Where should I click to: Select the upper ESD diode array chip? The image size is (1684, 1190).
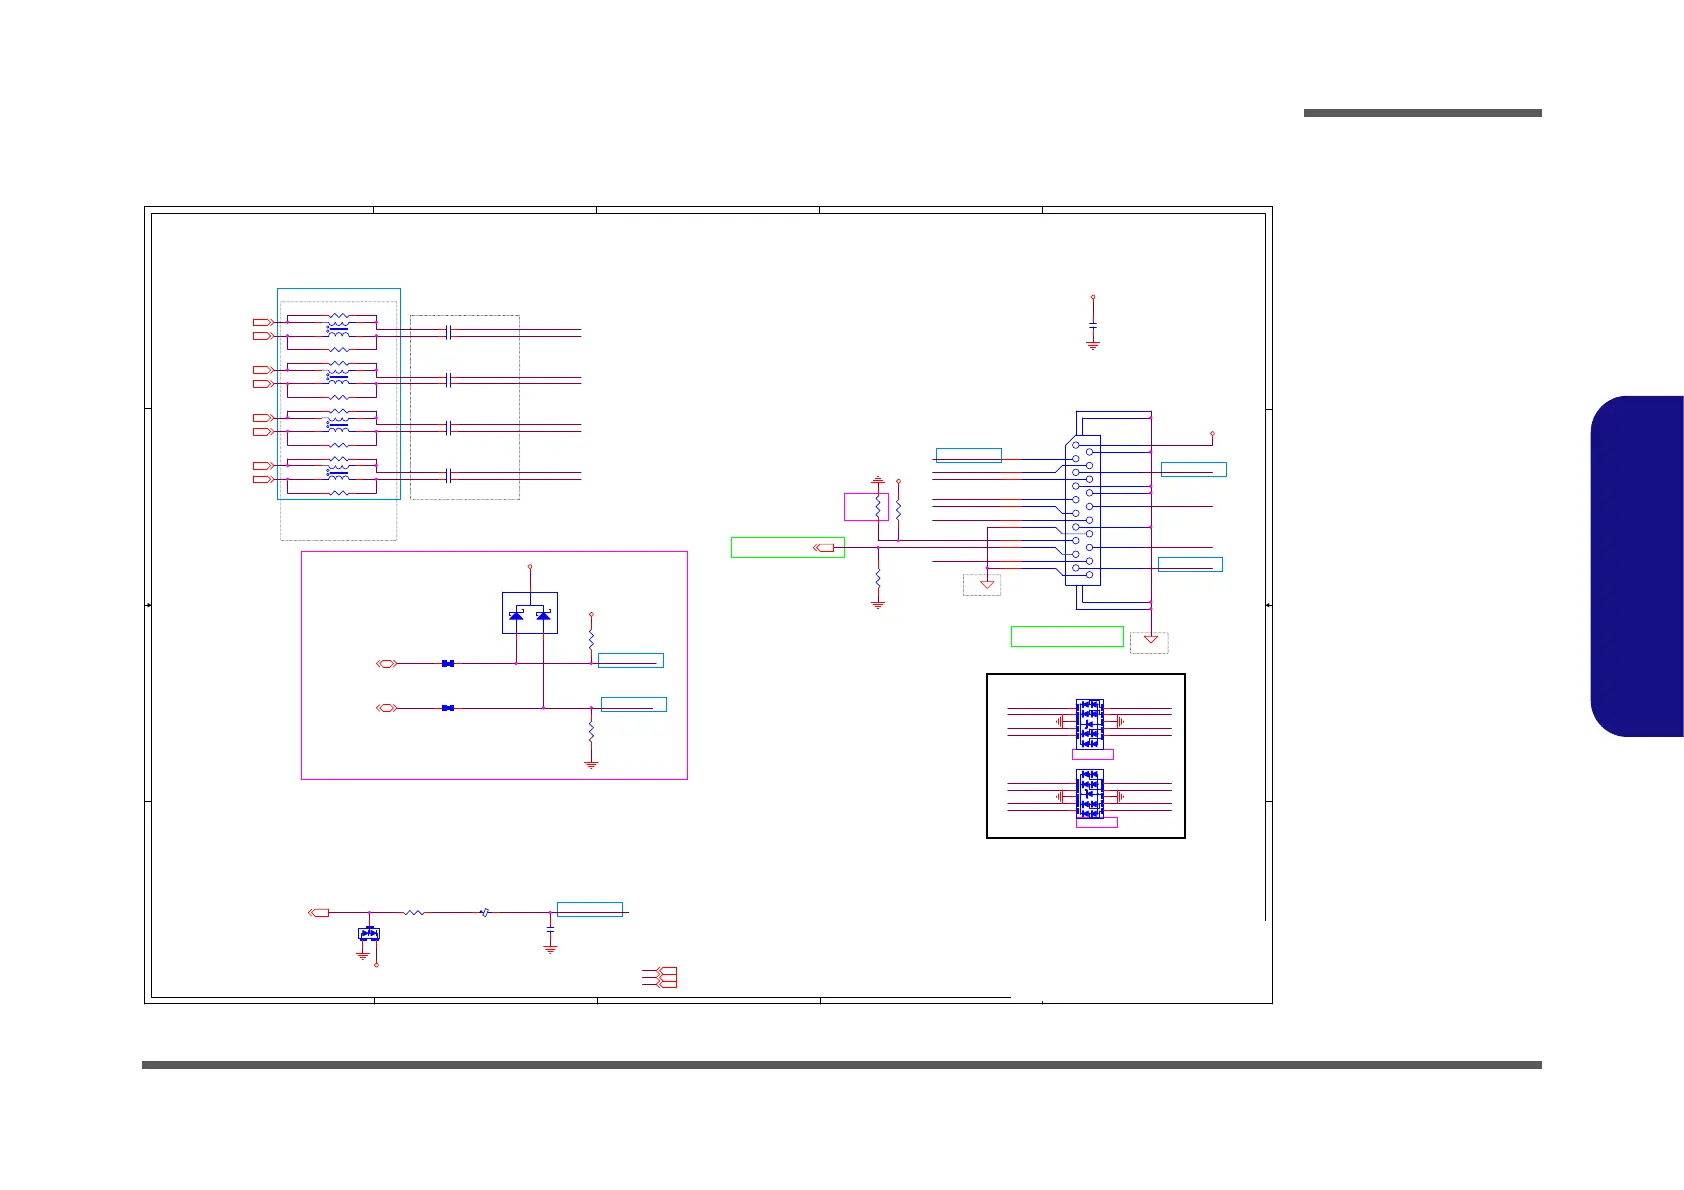1089,722
